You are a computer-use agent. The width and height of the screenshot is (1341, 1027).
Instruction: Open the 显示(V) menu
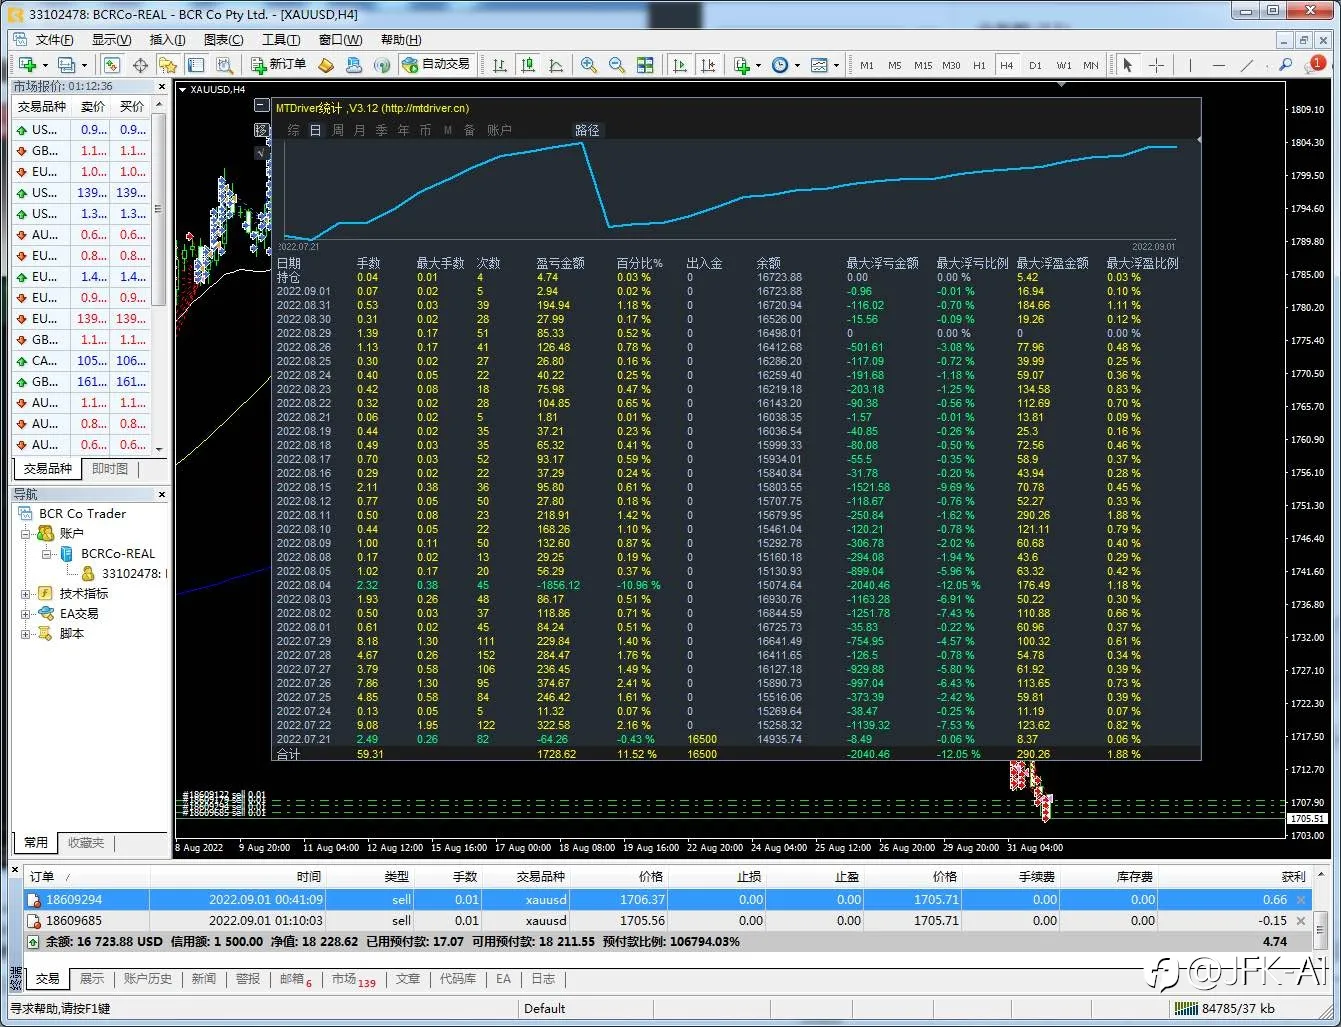(x=111, y=40)
